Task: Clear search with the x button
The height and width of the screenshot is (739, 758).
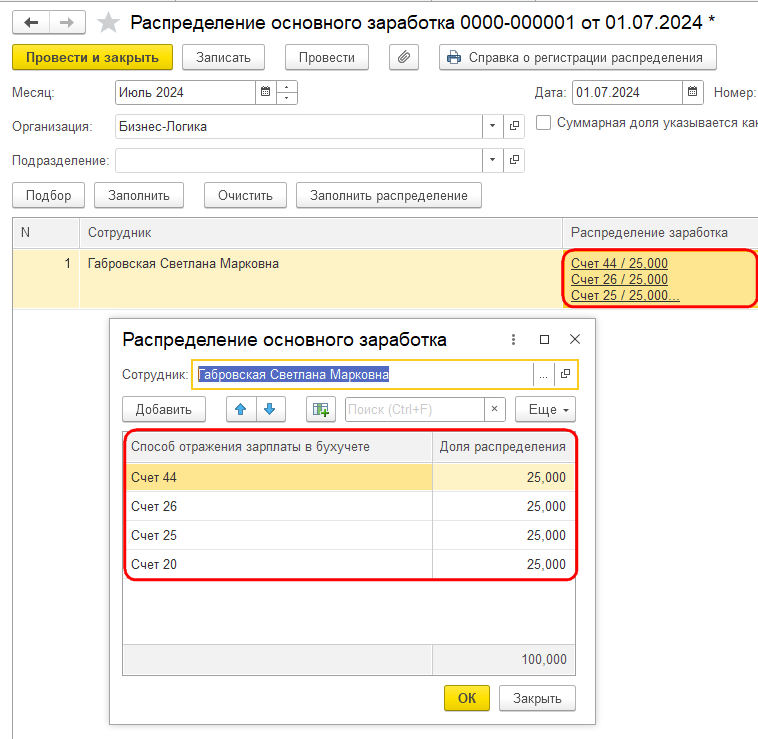Action: click(x=495, y=409)
